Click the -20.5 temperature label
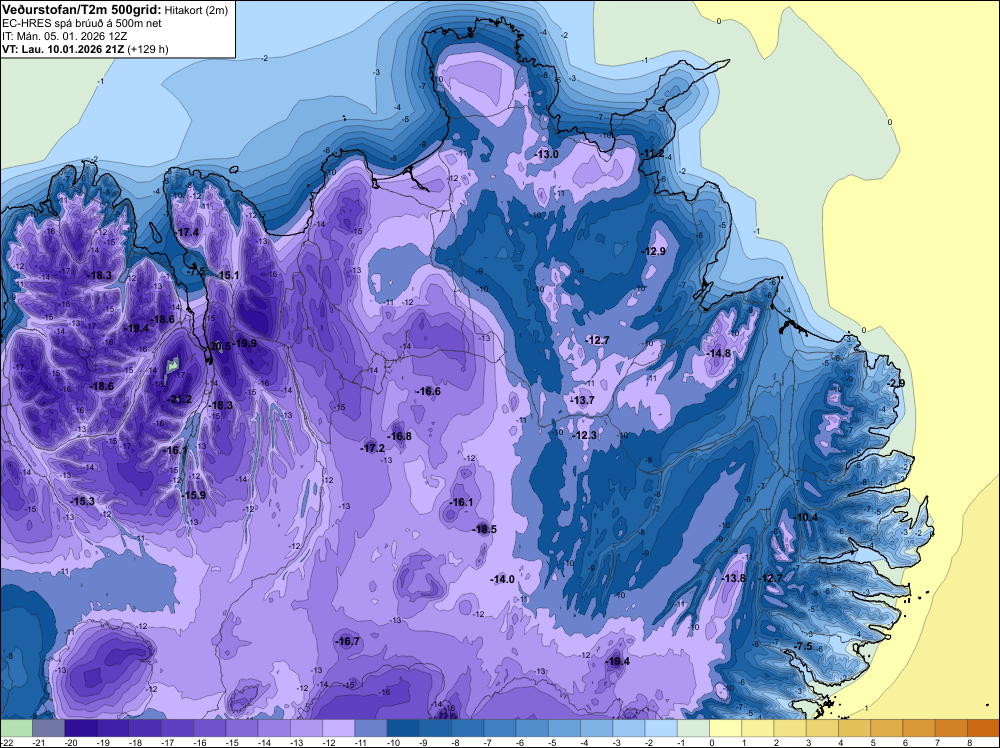 pos(221,346)
